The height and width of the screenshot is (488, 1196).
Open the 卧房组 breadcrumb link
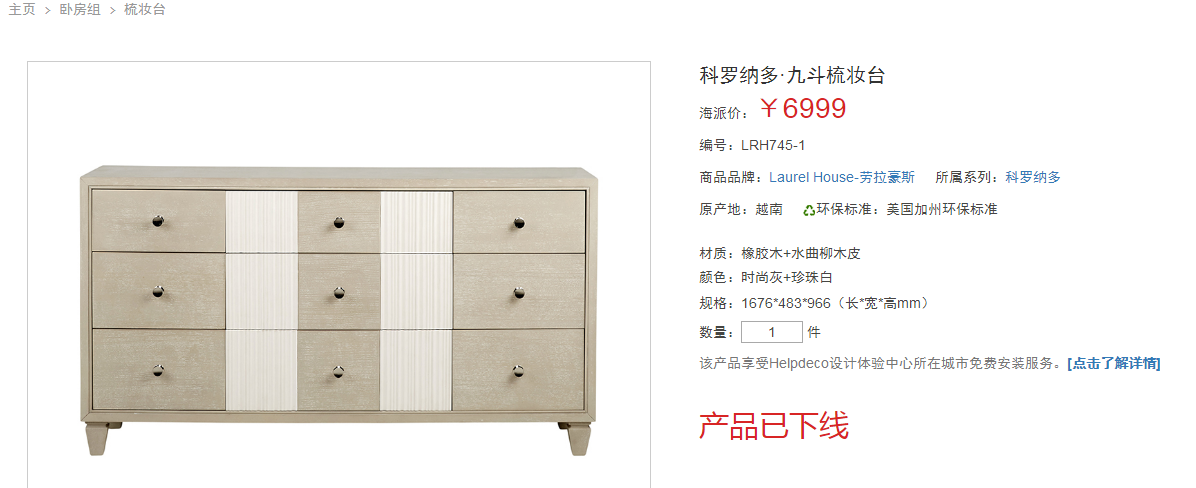[x=80, y=10]
